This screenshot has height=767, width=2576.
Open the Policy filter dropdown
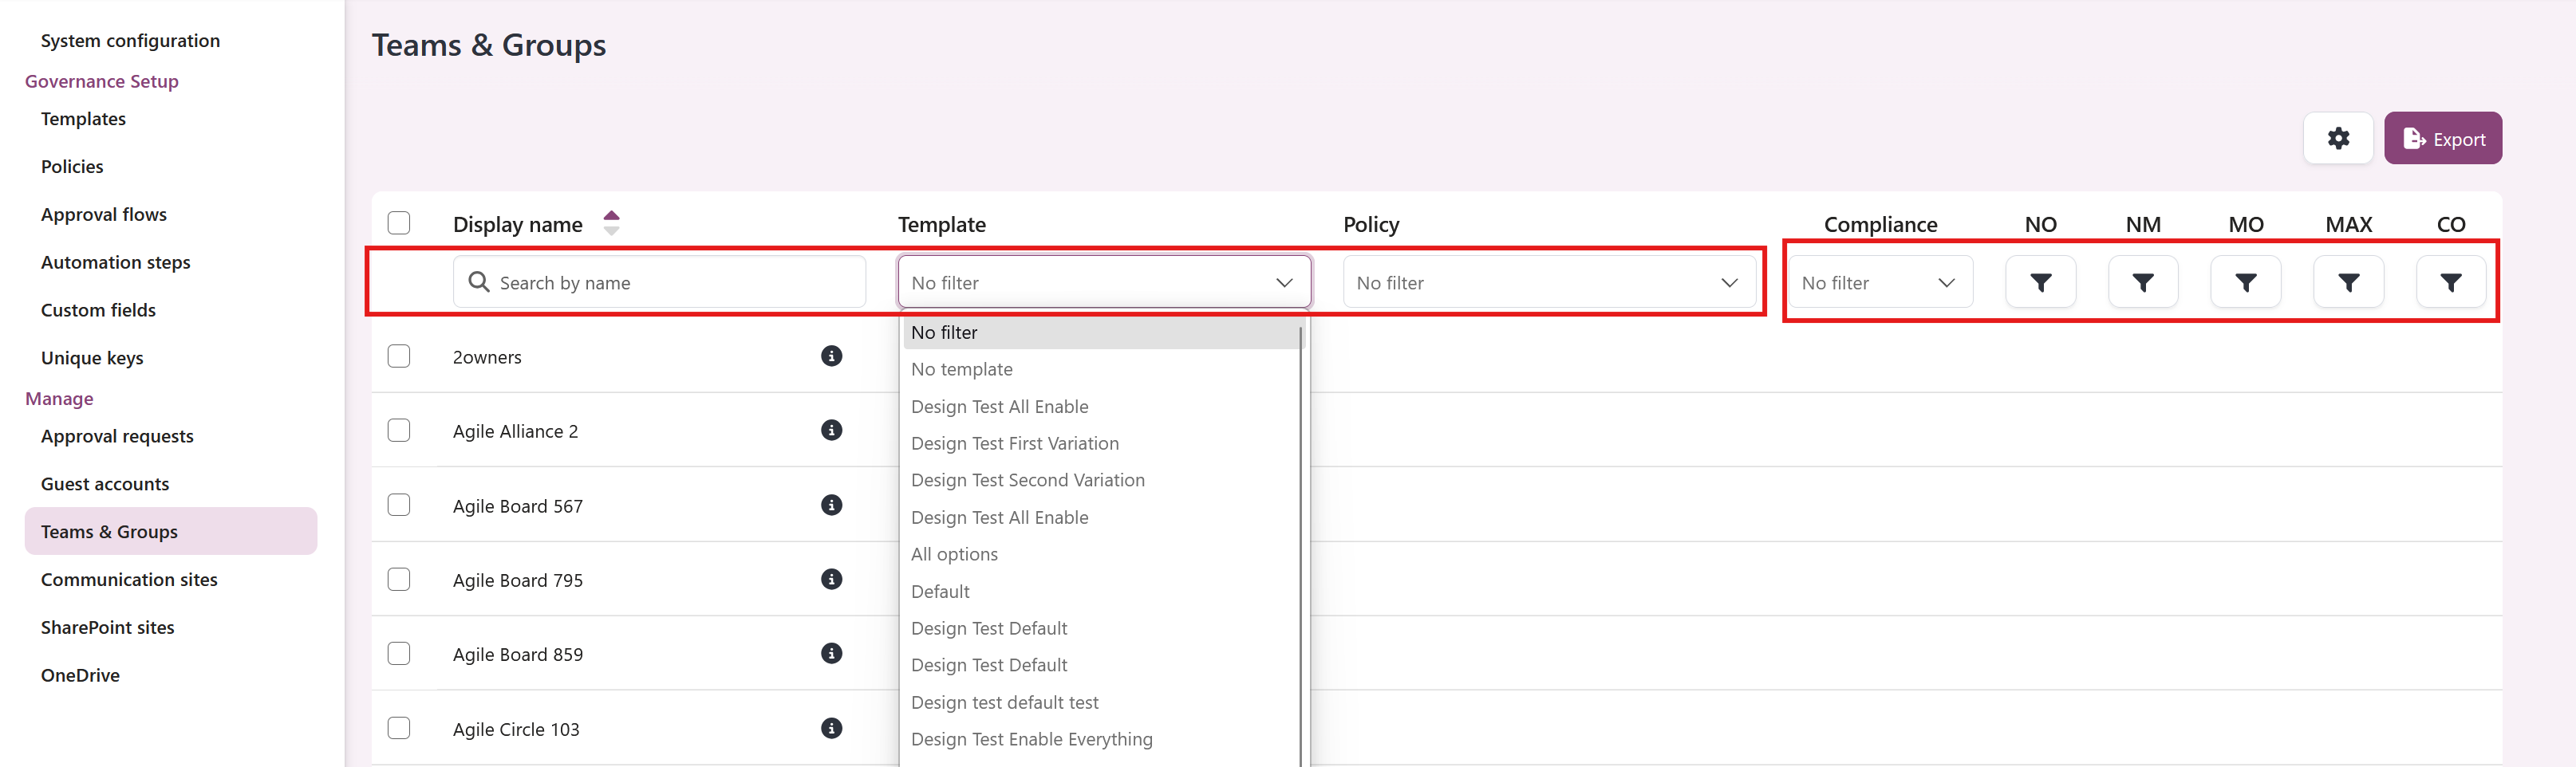[1549, 282]
